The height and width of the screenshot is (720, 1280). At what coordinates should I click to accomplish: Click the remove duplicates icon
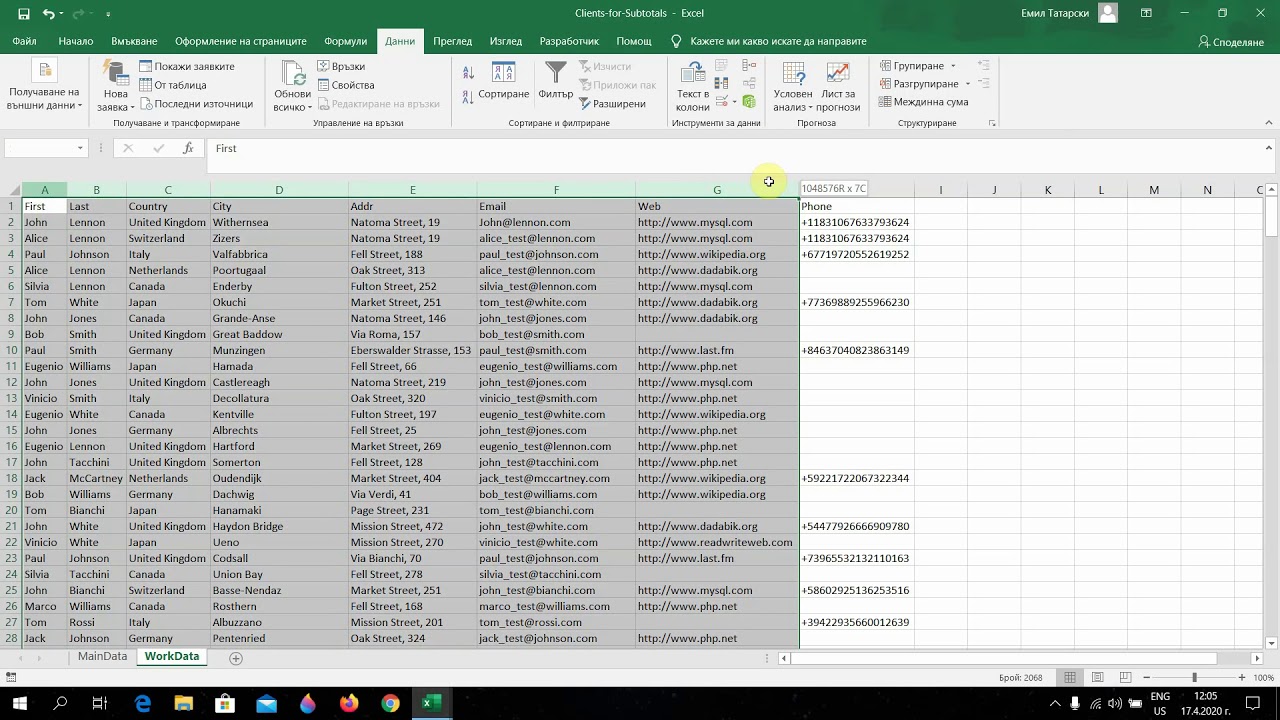pos(721,84)
